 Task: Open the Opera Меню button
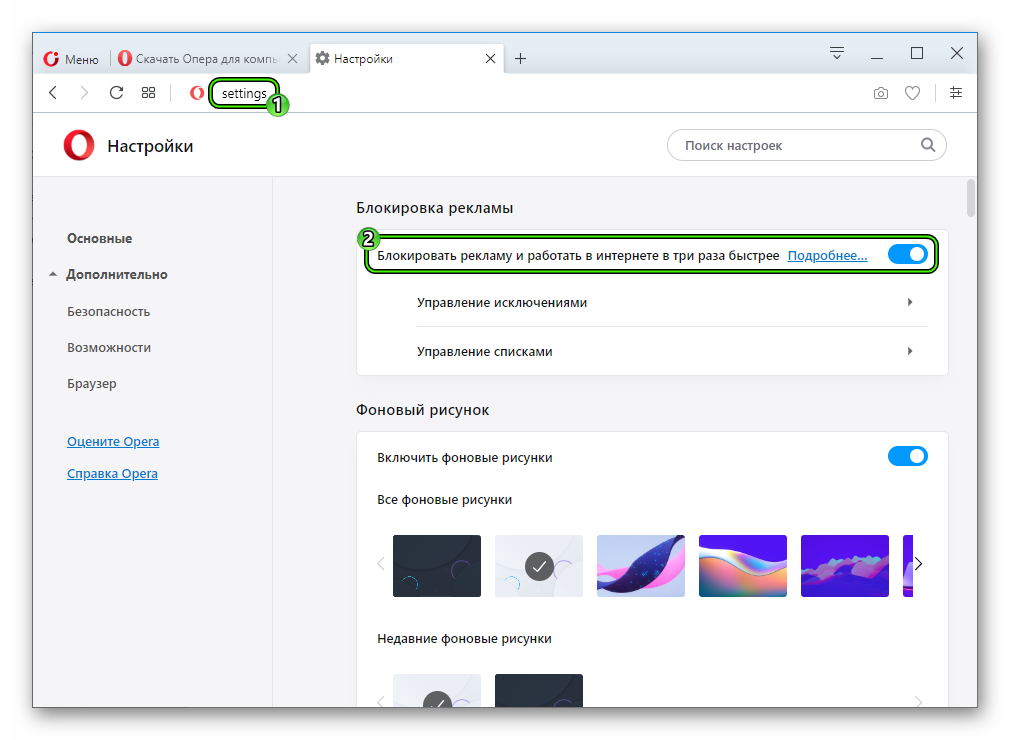coord(71,59)
